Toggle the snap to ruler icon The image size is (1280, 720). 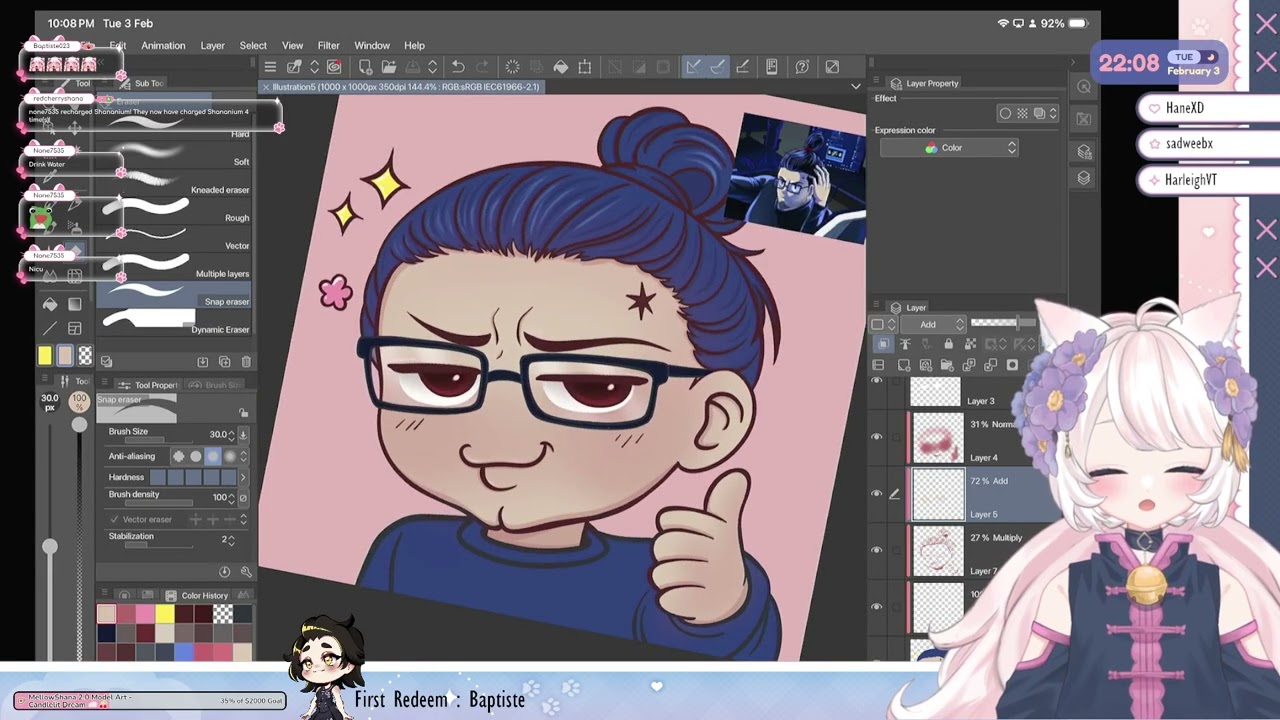click(x=693, y=67)
